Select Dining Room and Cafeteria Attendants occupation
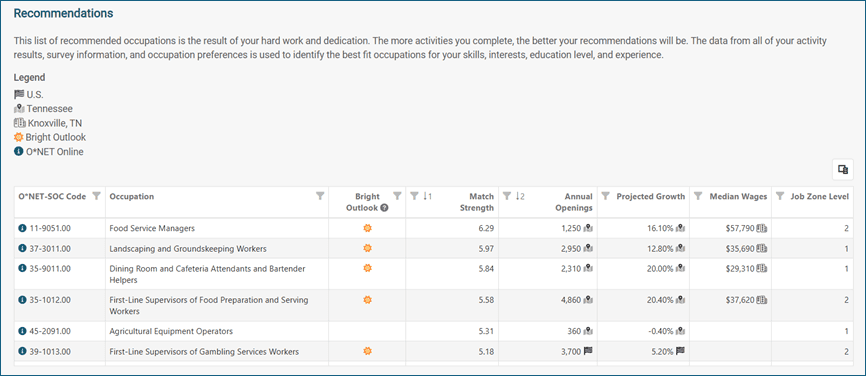This screenshot has height=376, width=866. [207, 274]
